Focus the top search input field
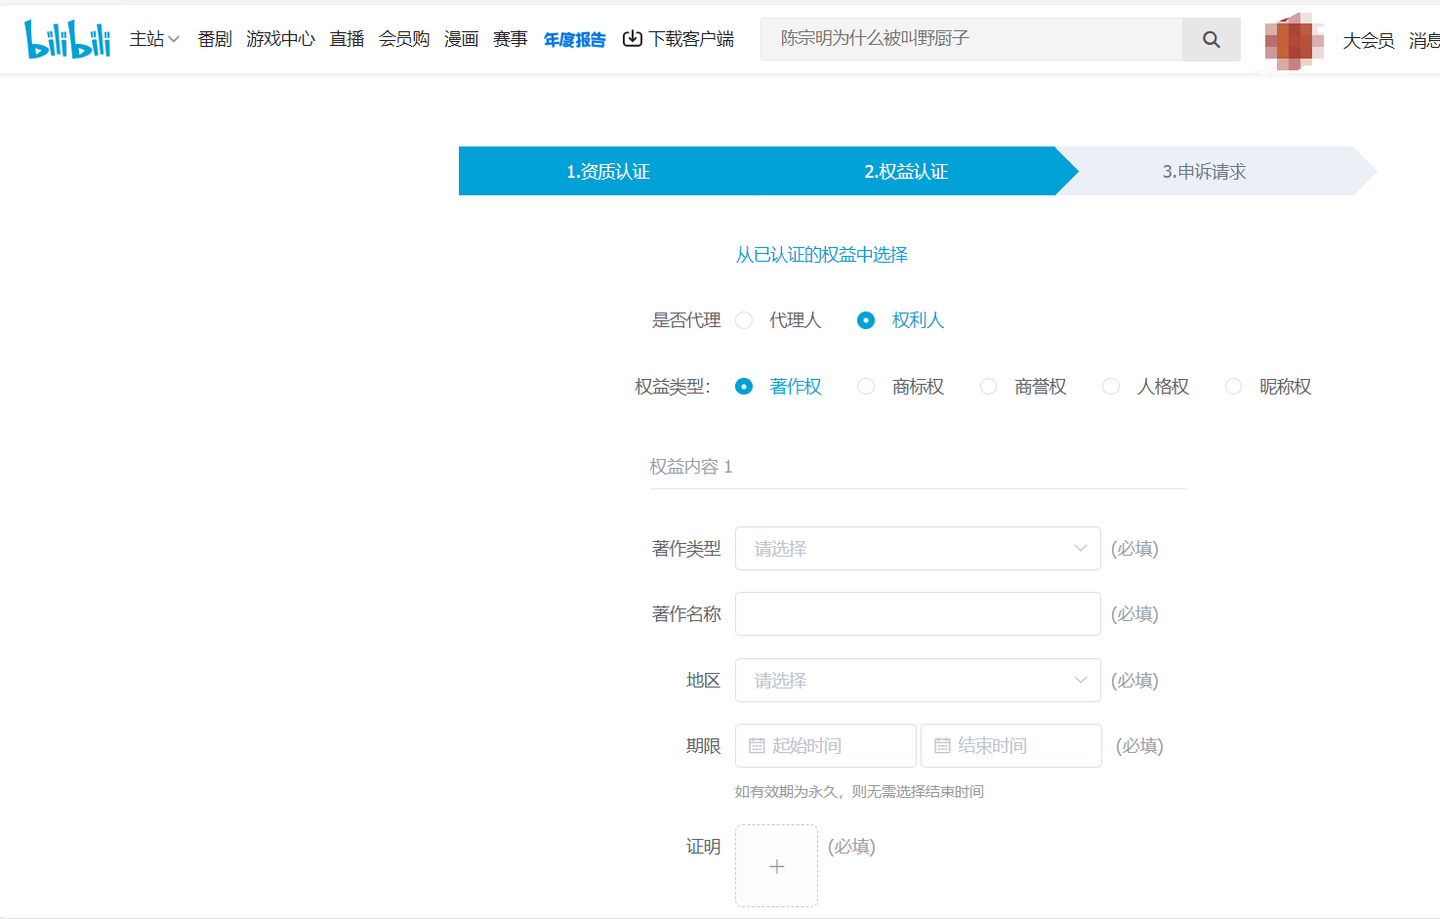1440x919 pixels. click(971, 39)
